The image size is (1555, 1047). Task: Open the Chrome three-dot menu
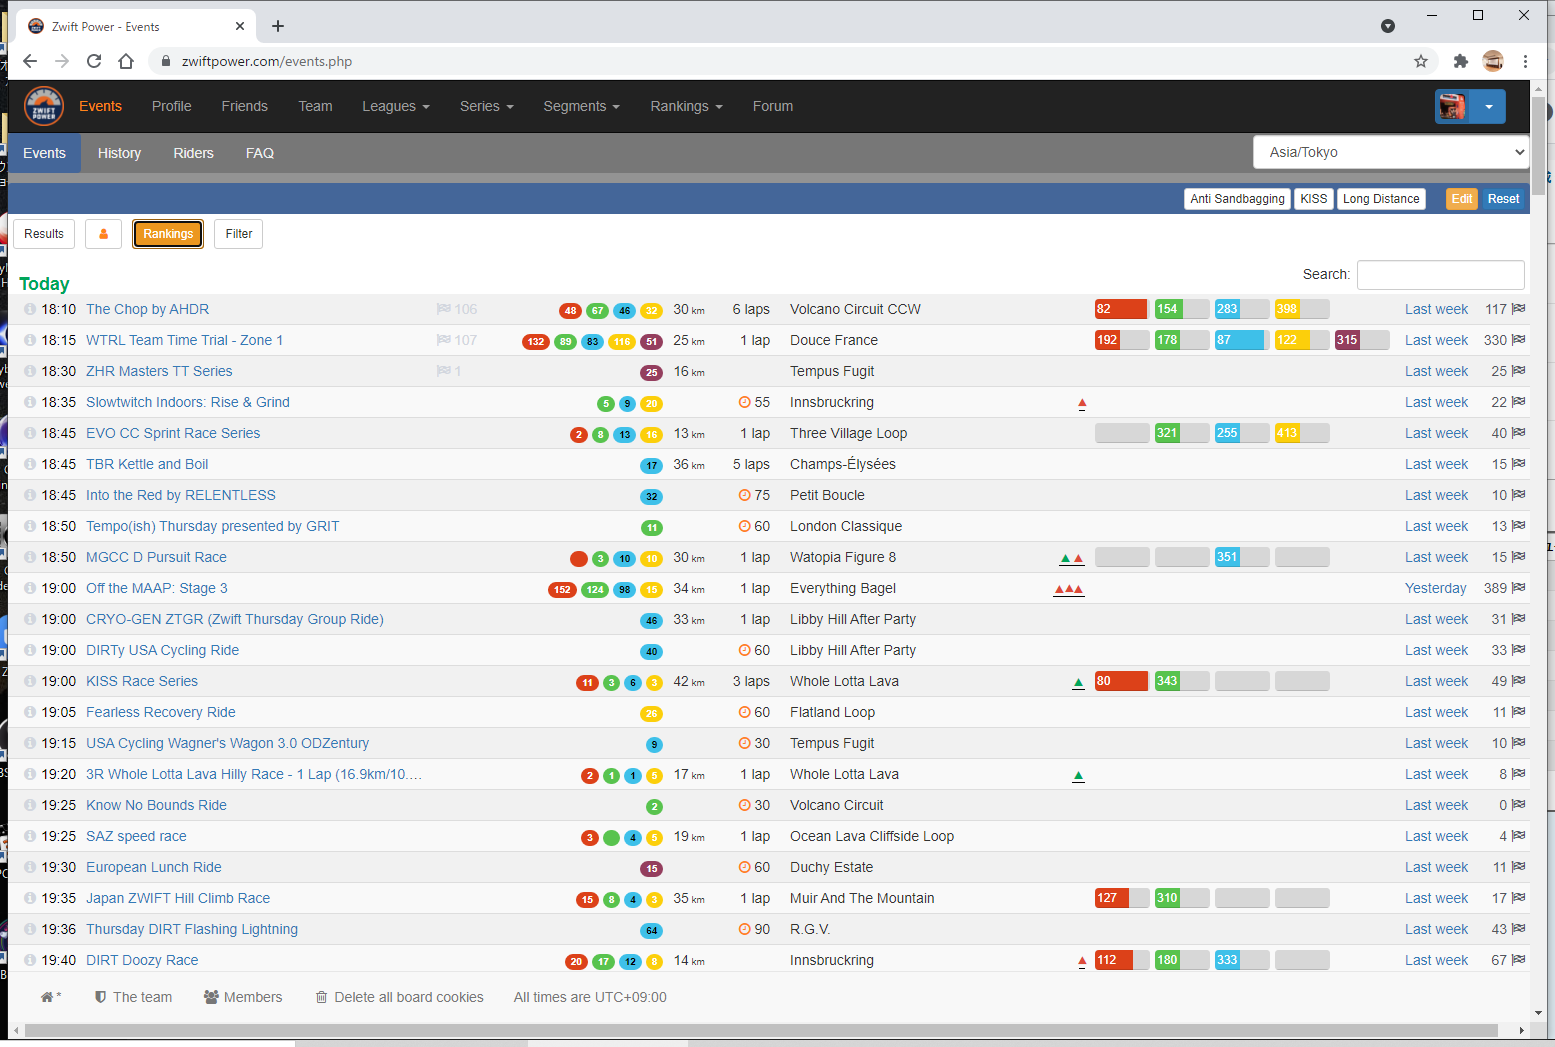click(x=1525, y=61)
